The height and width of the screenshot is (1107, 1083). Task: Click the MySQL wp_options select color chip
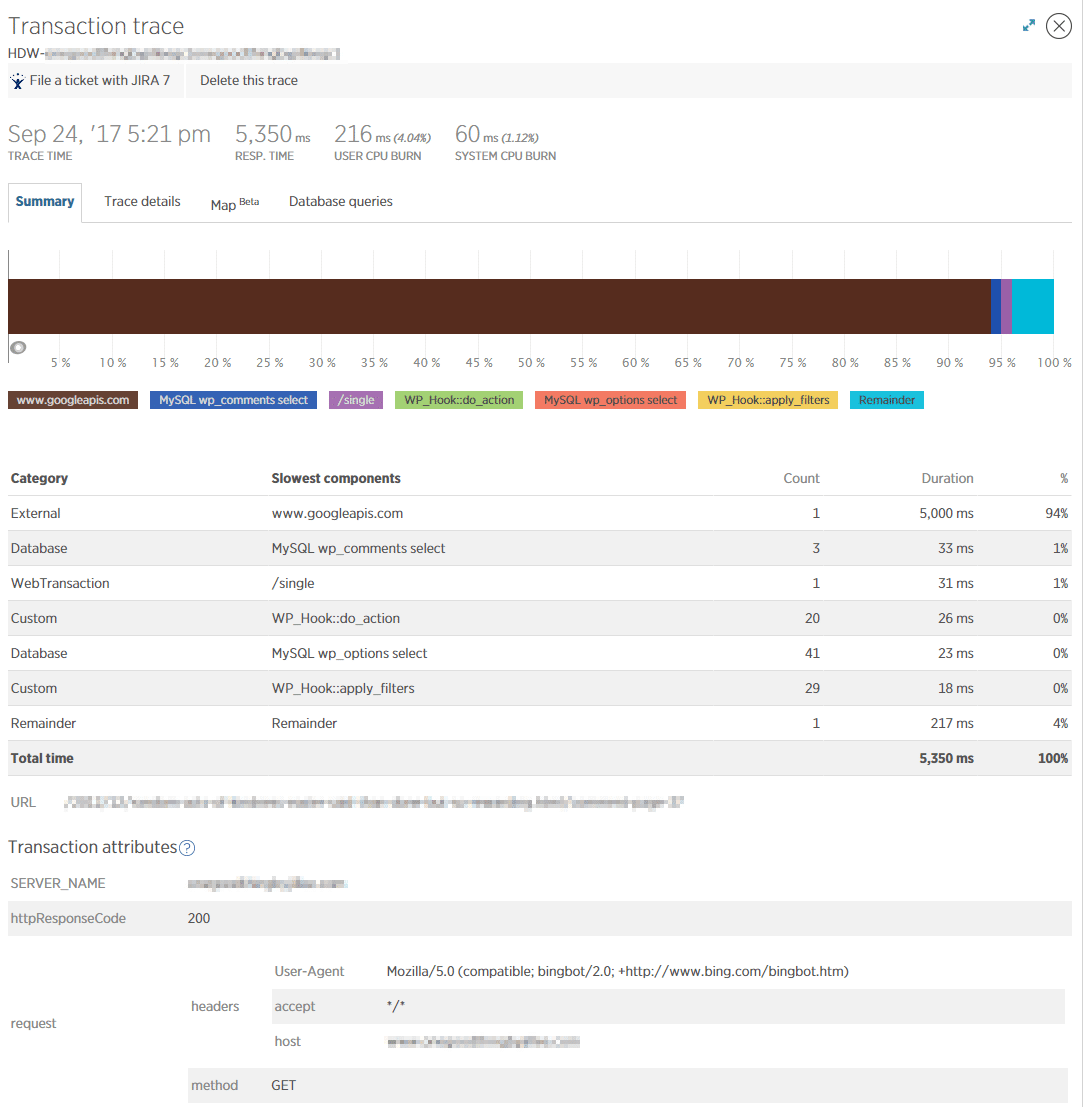tap(610, 399)
